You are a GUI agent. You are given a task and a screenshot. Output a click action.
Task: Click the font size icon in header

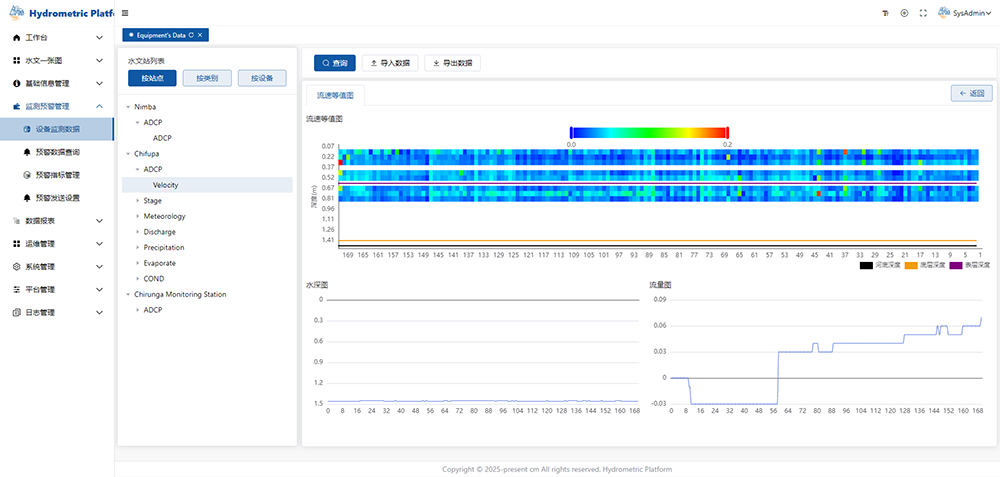pyautogui.click(x=886, y=13)
